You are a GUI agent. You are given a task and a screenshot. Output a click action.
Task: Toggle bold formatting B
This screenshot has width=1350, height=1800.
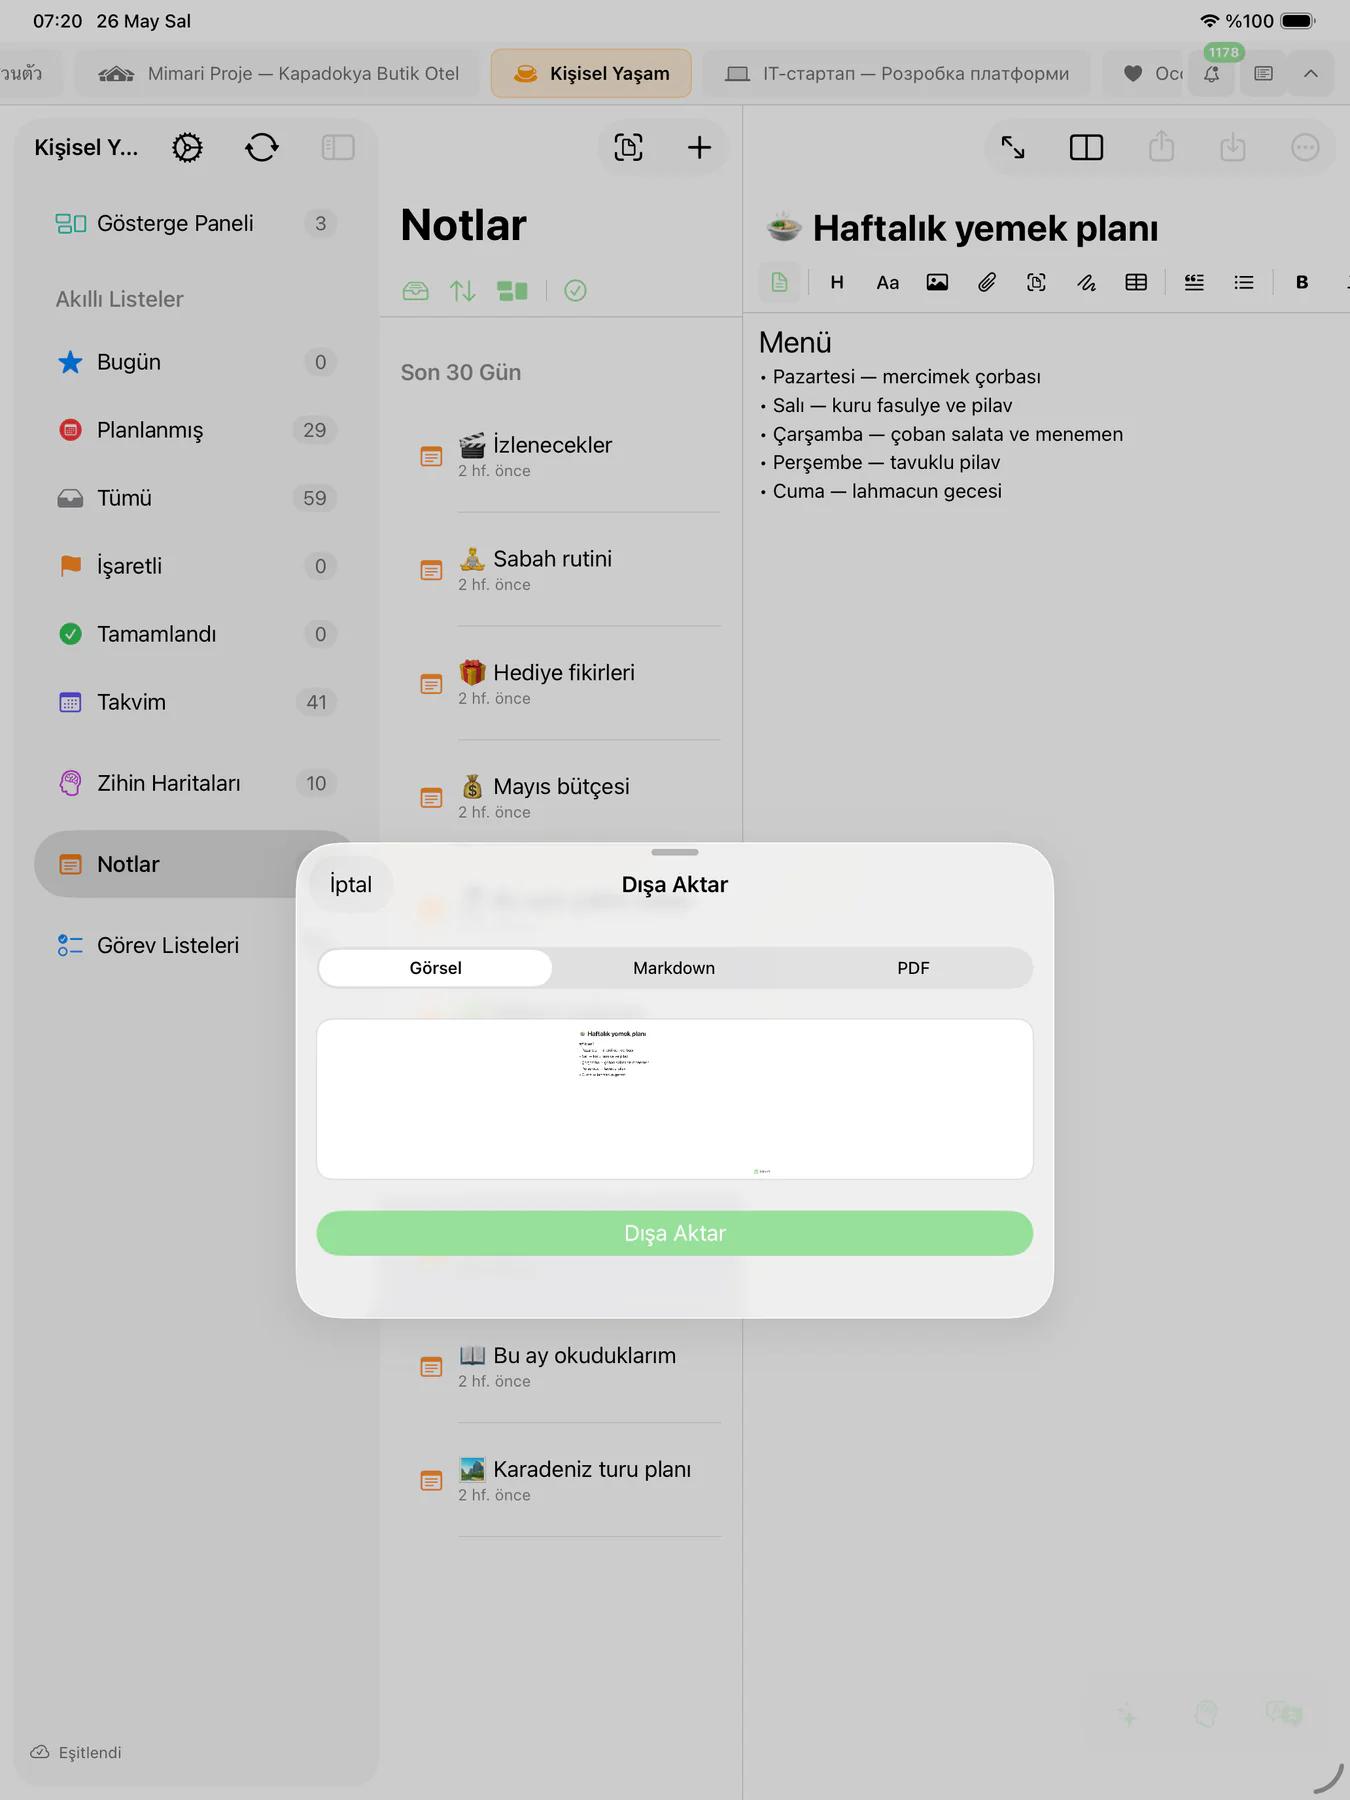[1302, 282]
